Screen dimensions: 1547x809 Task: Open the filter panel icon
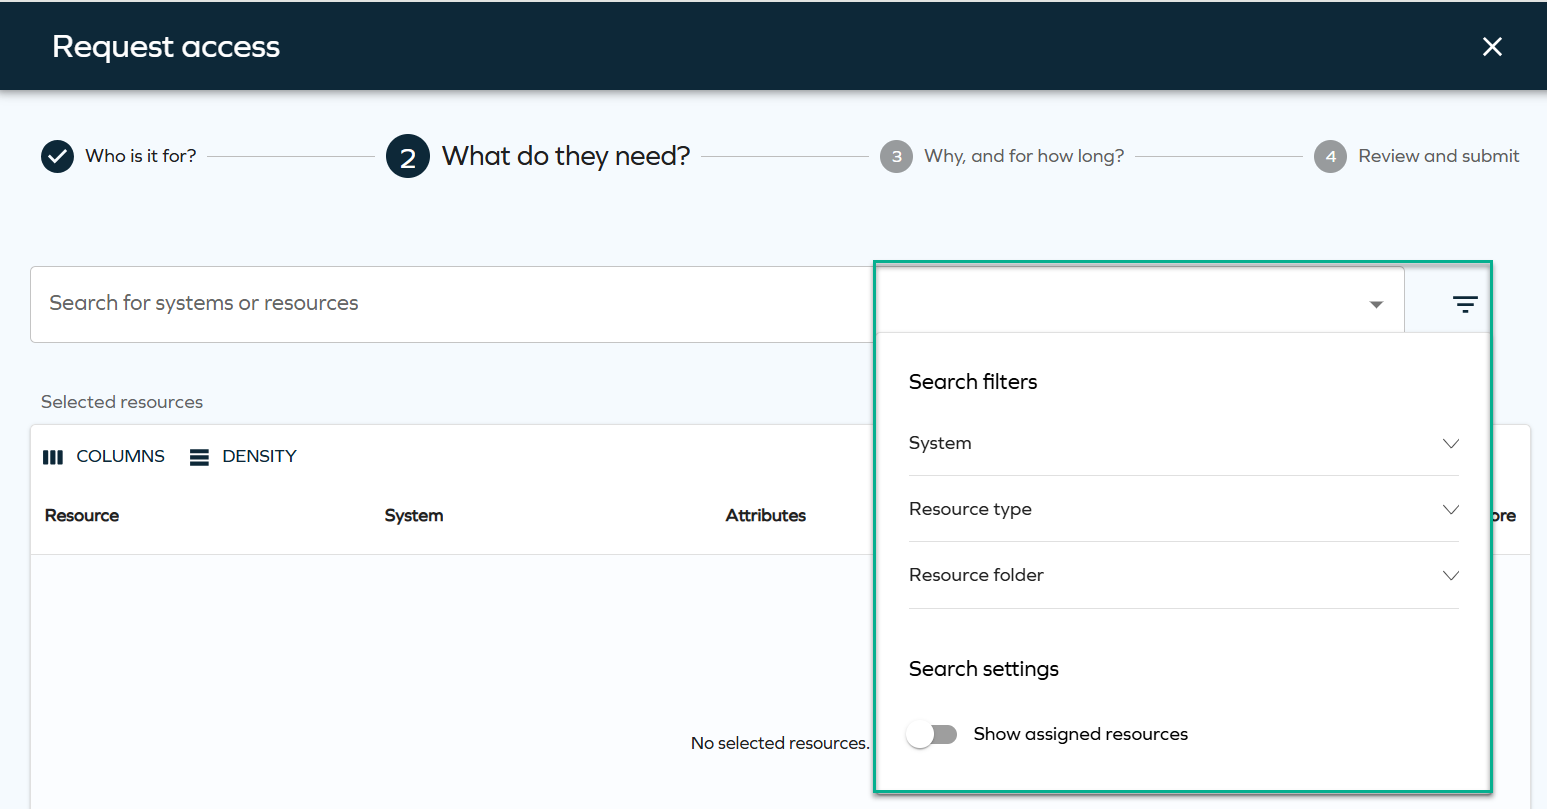pos(1464,303)
